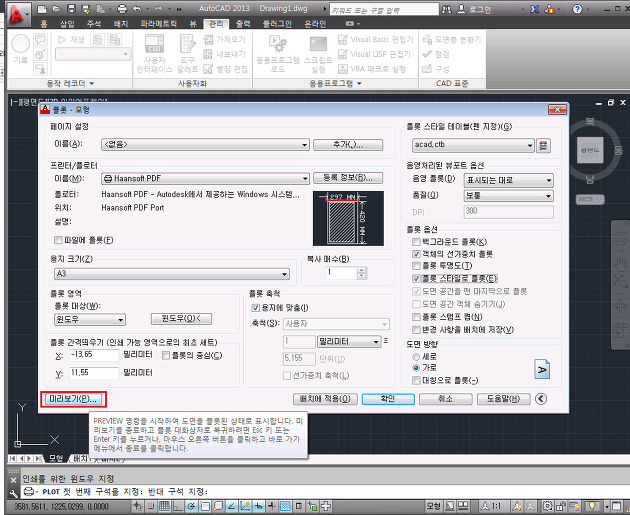The image size is (630, 515).
Task: Click the command line wrench customize icon
Action: pyautogui.click(x=13, y=492)
